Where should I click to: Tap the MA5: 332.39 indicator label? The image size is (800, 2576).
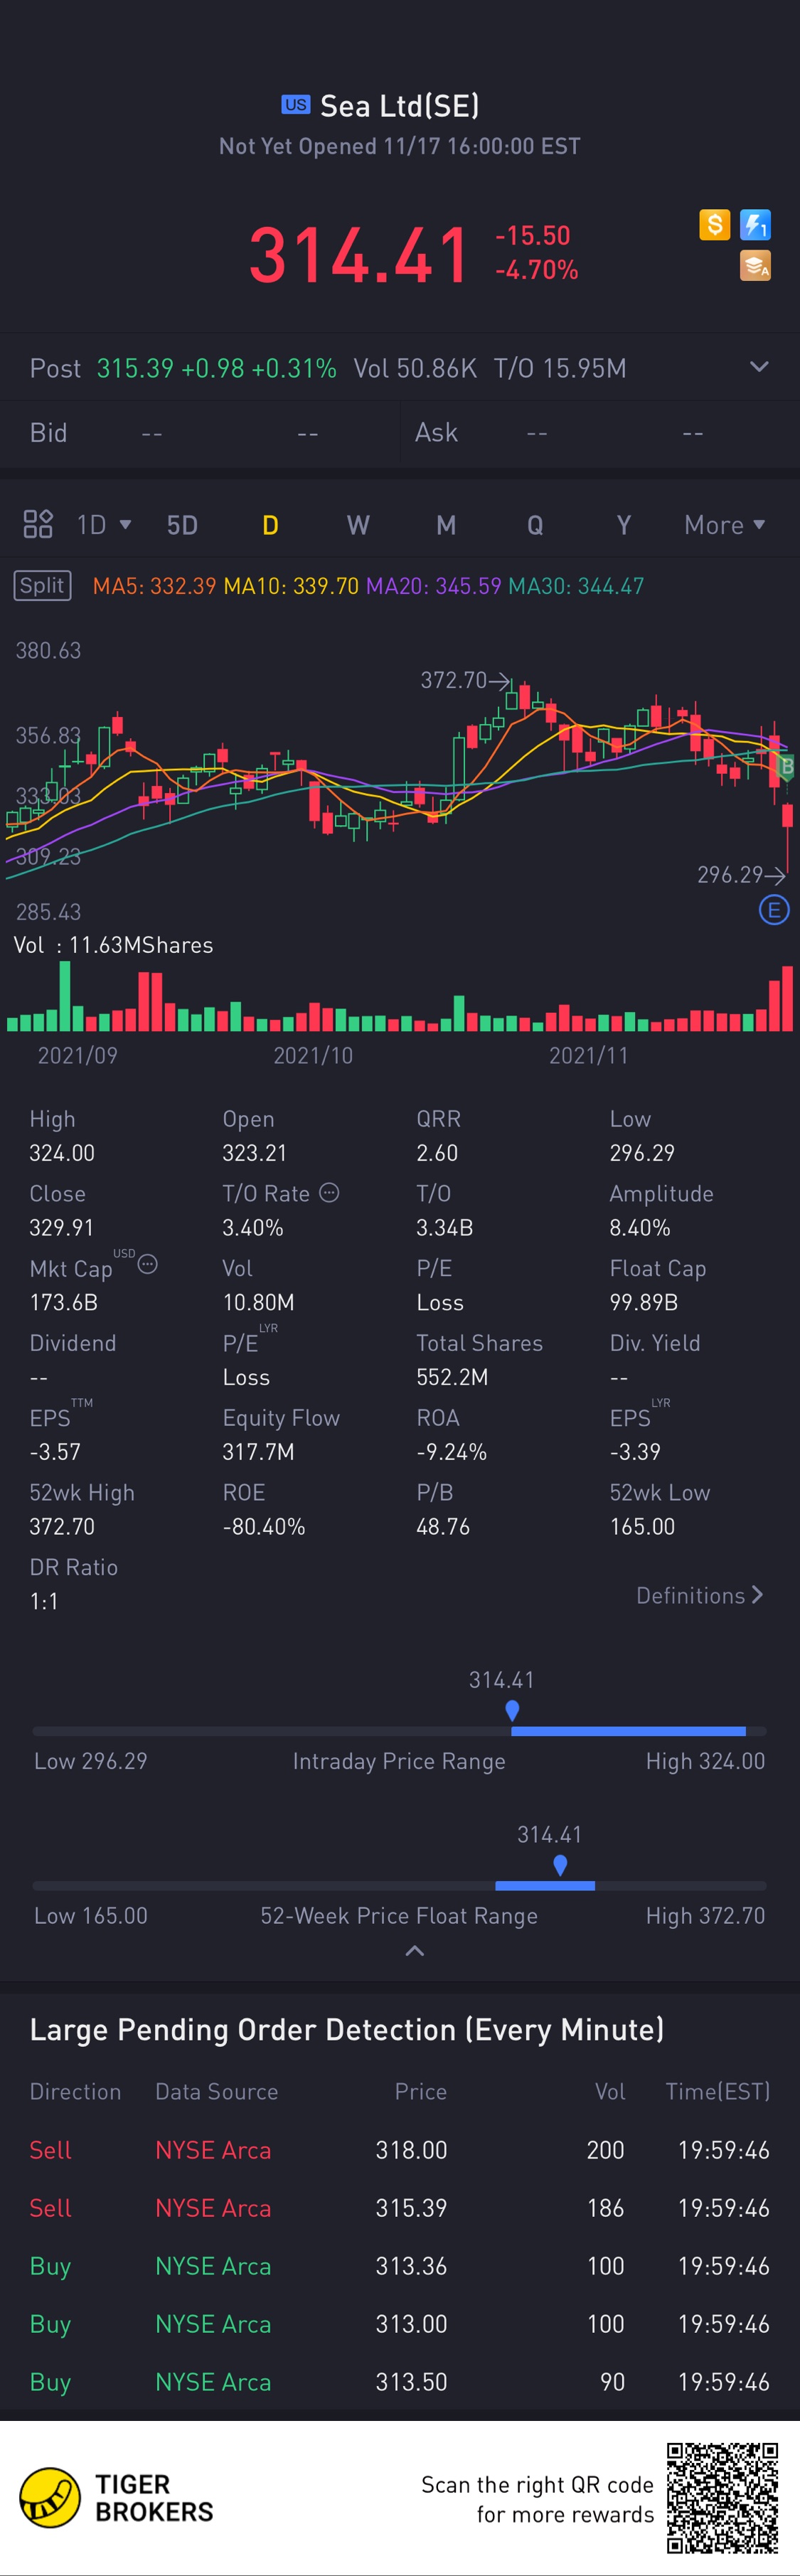pos(154,585)
